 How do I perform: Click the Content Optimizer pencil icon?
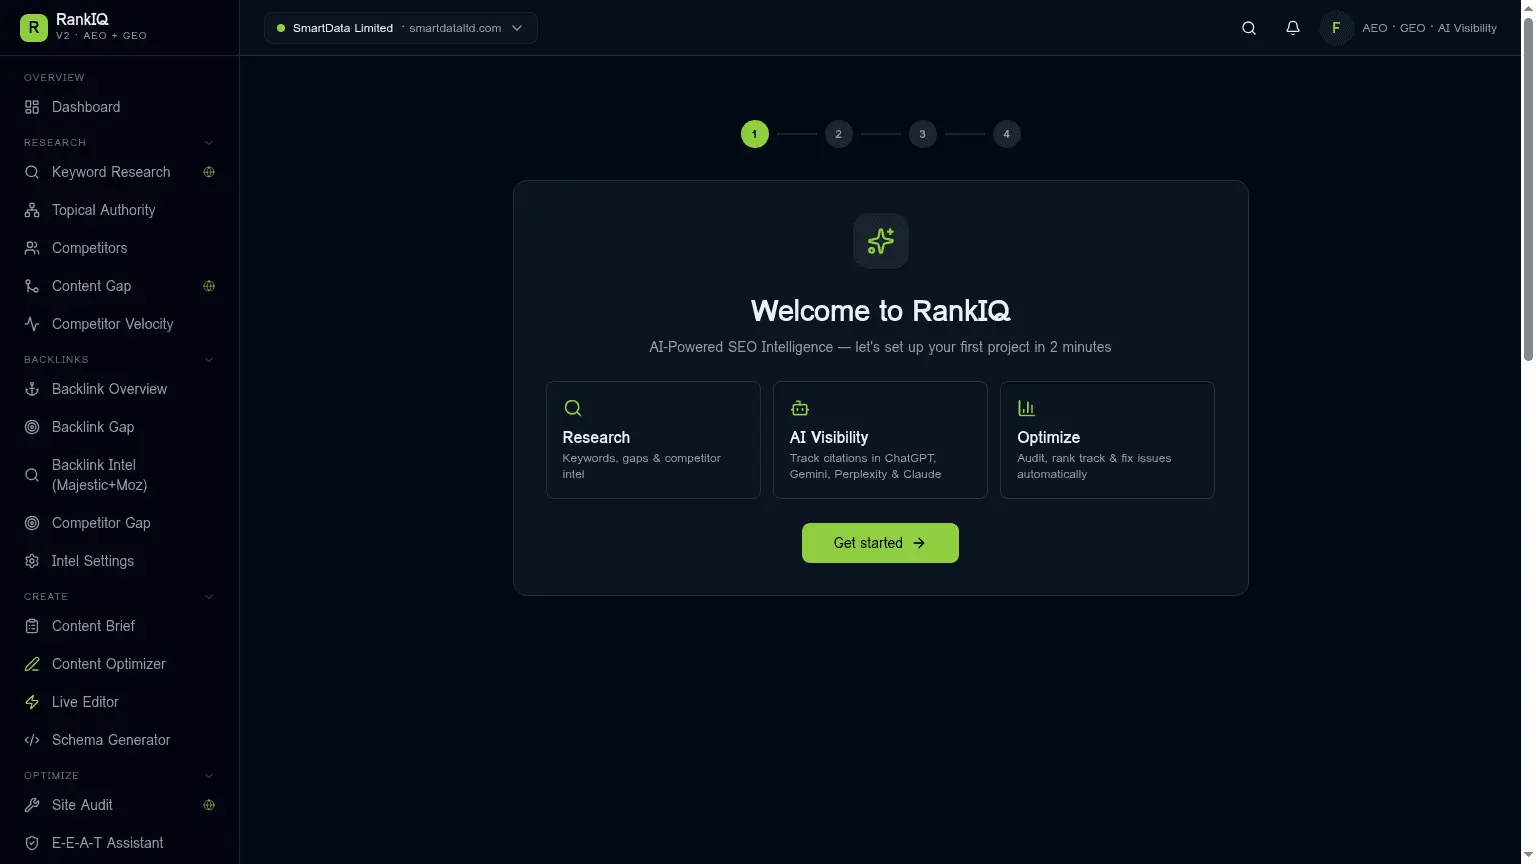[x=32, y=664]
